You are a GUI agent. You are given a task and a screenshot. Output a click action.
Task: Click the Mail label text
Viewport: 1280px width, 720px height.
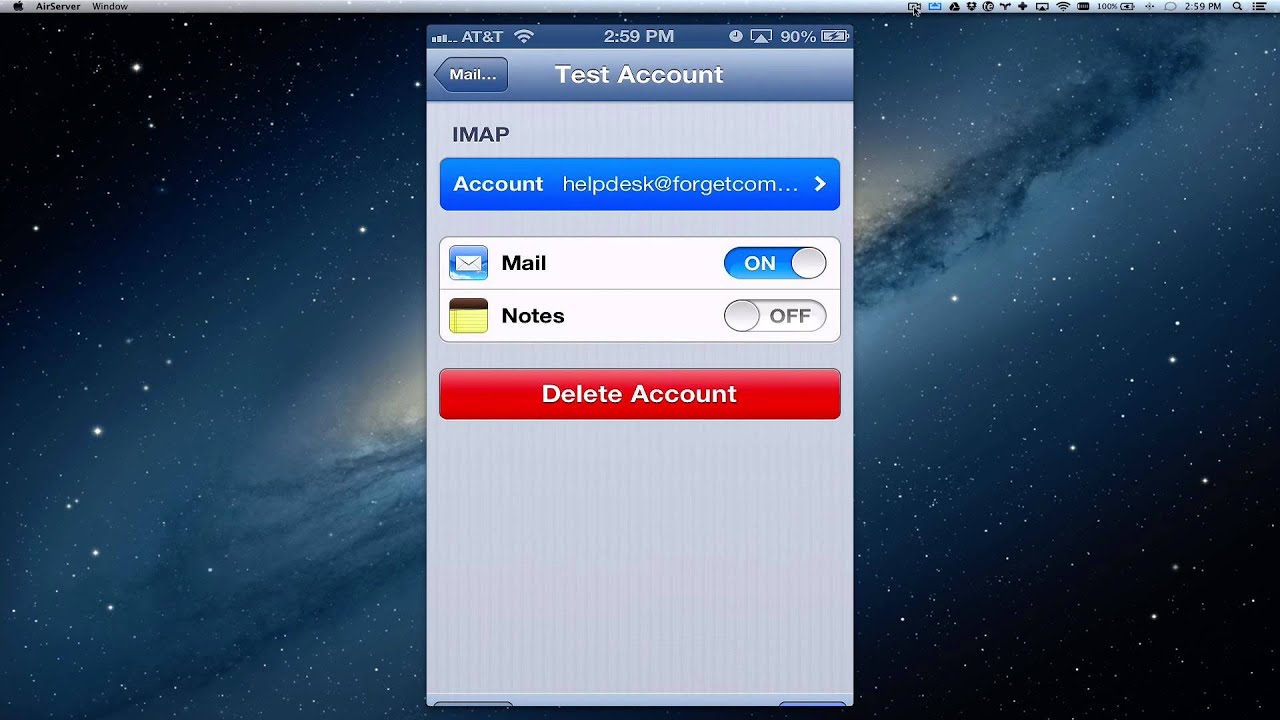pyautogui.click(x=524, y=263)
